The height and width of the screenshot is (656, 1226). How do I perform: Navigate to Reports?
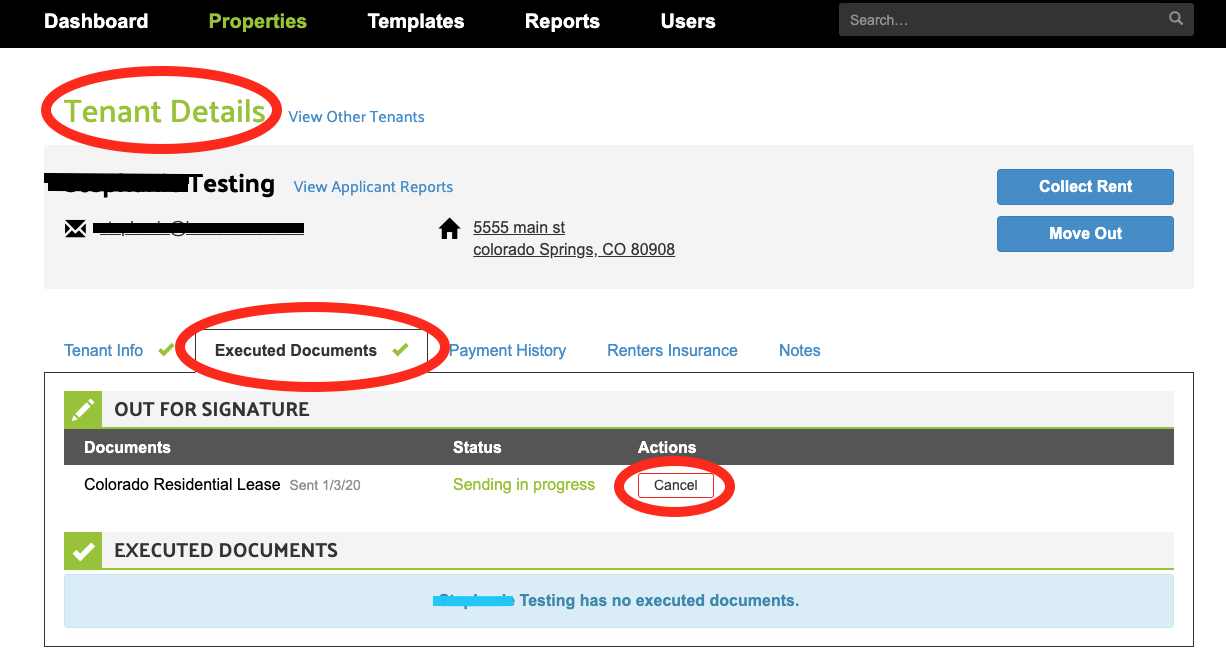[x=562, y=21]
